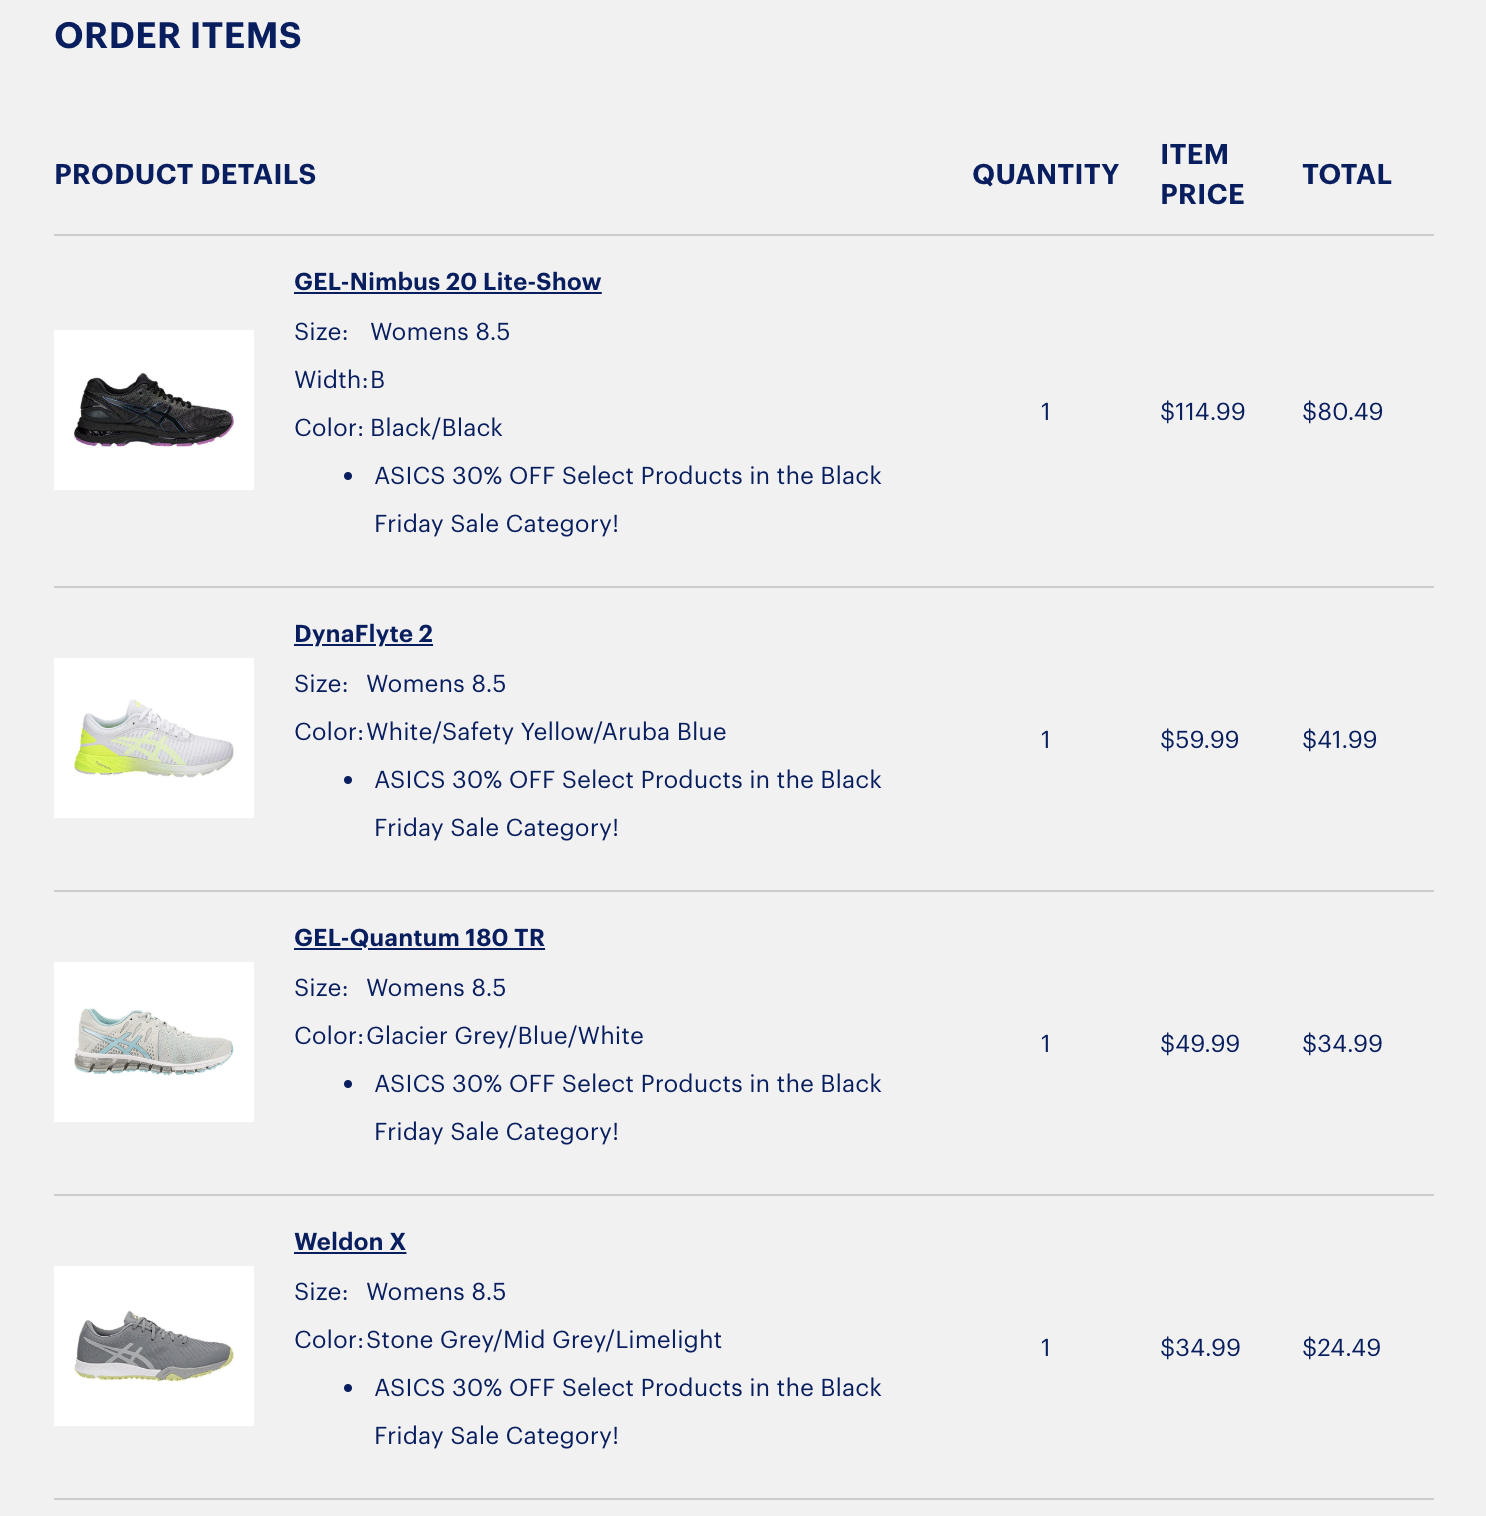
Task: Click the QUANTITY column header
Action: point(1046,174)
